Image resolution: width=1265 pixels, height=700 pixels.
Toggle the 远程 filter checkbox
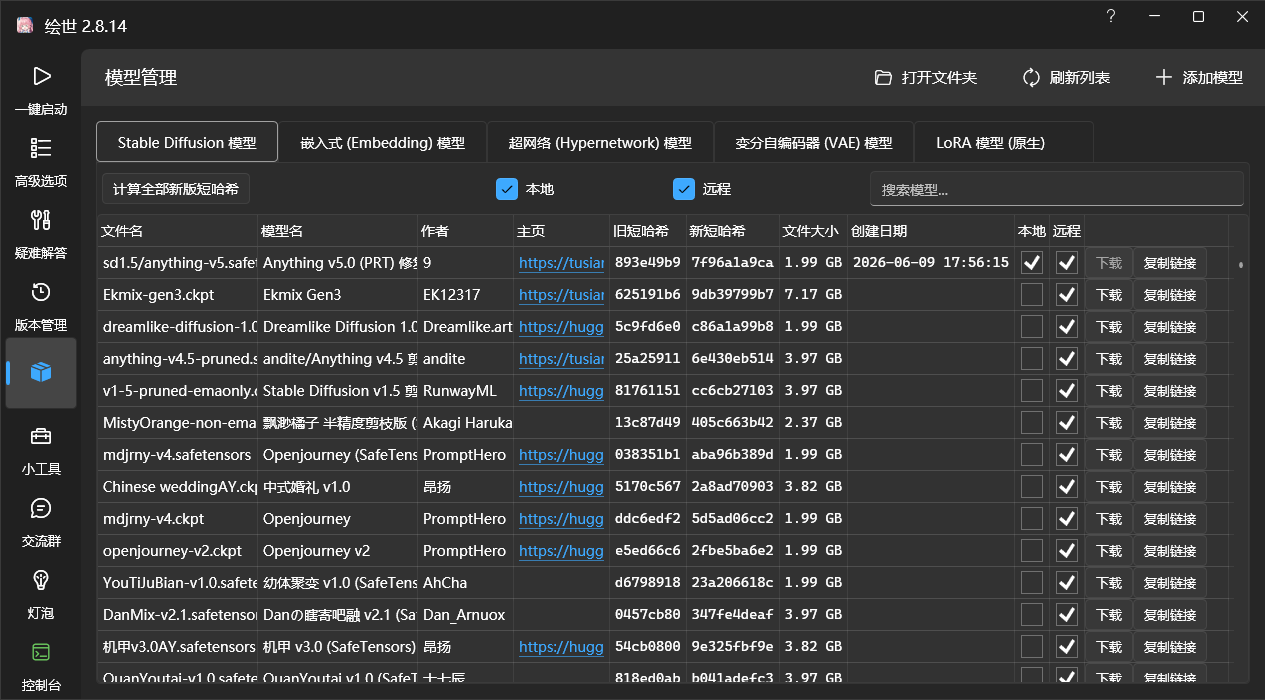coord(684,188)
